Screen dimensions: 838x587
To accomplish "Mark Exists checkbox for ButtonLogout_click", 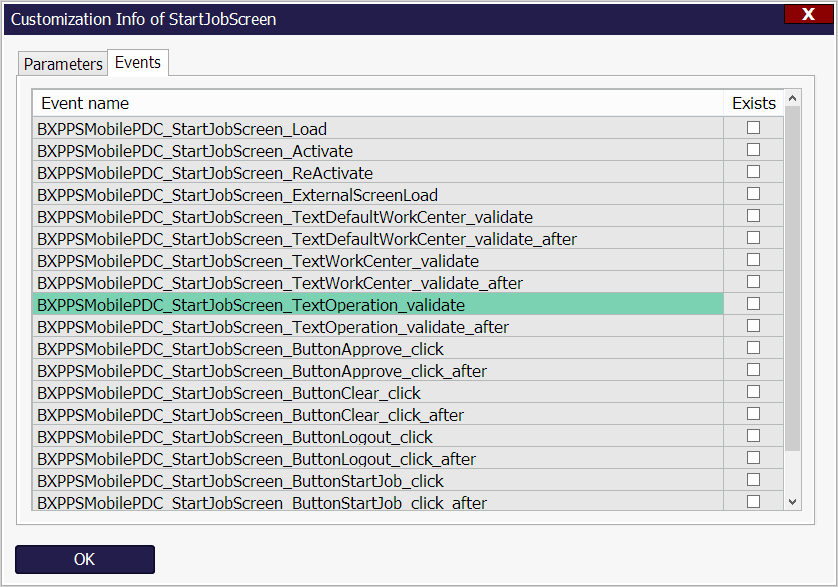I will (753, 436).
